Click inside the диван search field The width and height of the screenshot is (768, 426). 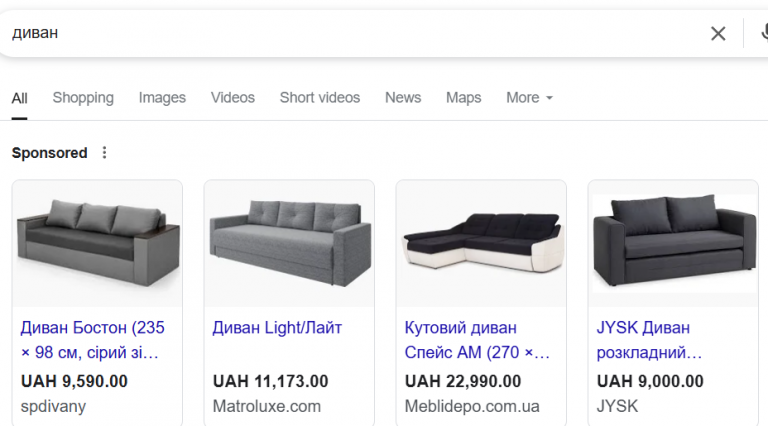pos(353,33)
